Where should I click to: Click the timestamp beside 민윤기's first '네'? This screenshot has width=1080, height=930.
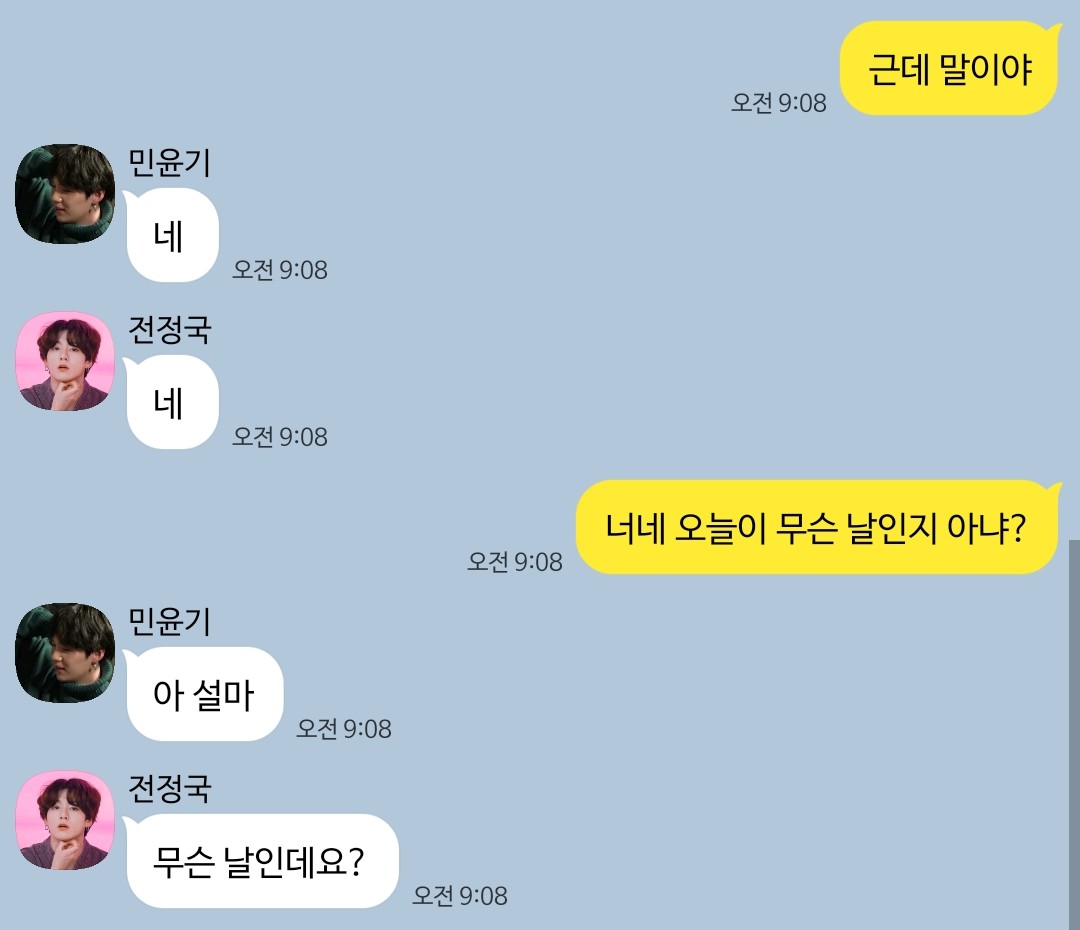click(x=280, y=269)
